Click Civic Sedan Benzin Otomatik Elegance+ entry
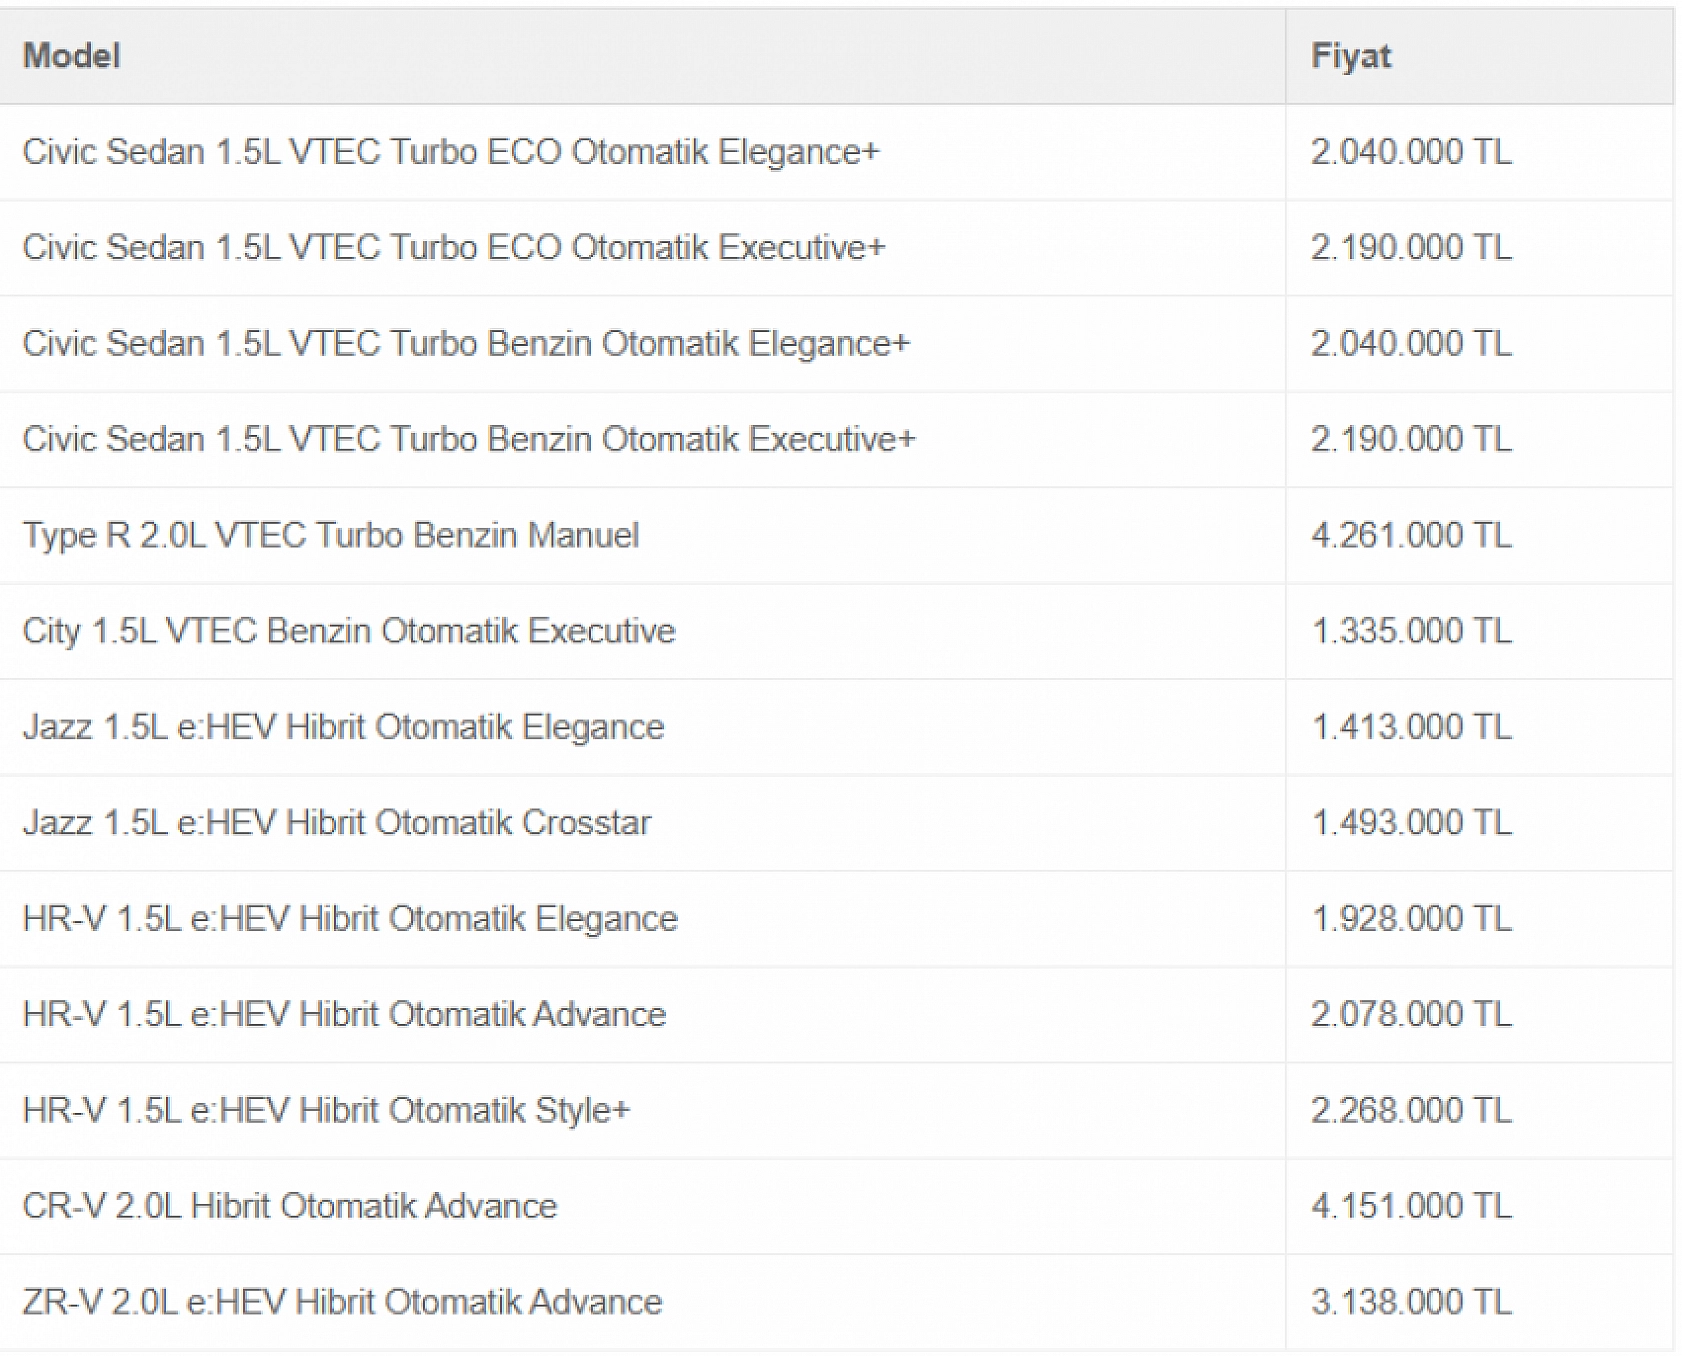The width and height of the screenshot is (1682, 1356). 466,344
